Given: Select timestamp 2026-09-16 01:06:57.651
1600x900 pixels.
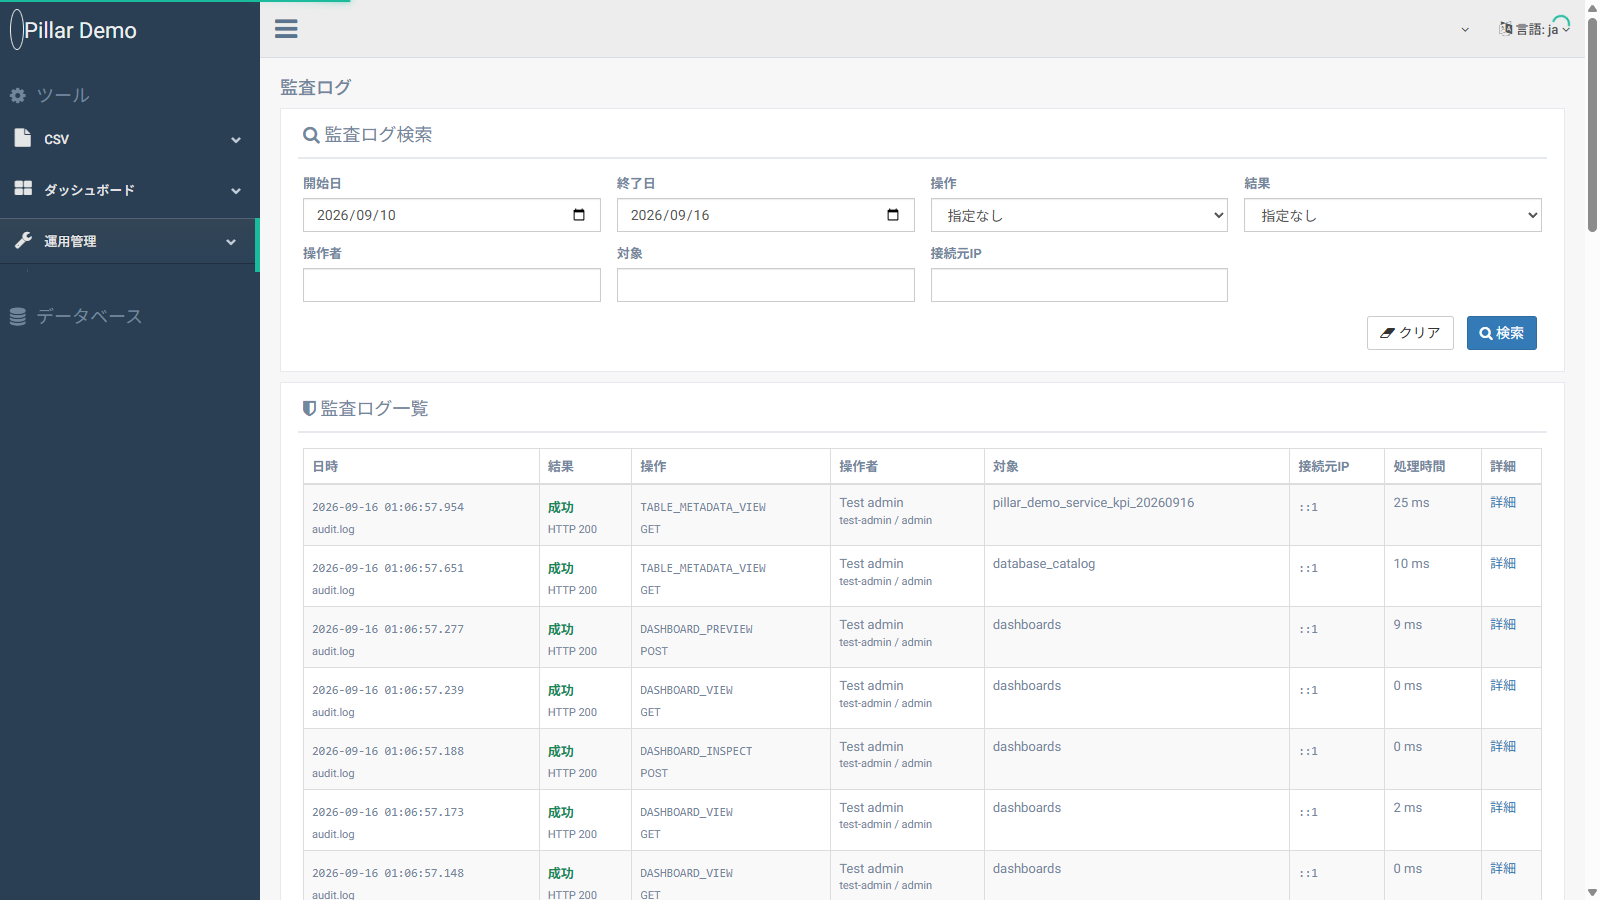Looking at the screenshot, I should [x=388, y=568].
